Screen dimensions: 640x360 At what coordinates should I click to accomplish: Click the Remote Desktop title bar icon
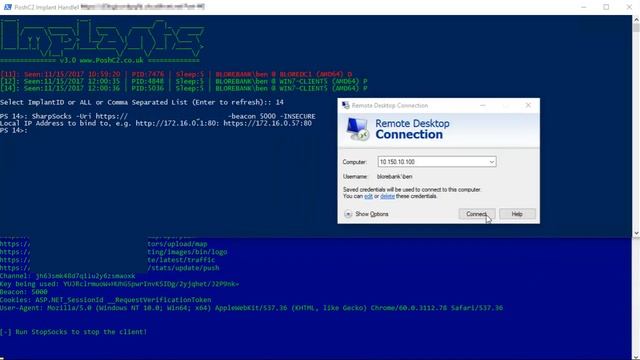click(x=345, y=105)
